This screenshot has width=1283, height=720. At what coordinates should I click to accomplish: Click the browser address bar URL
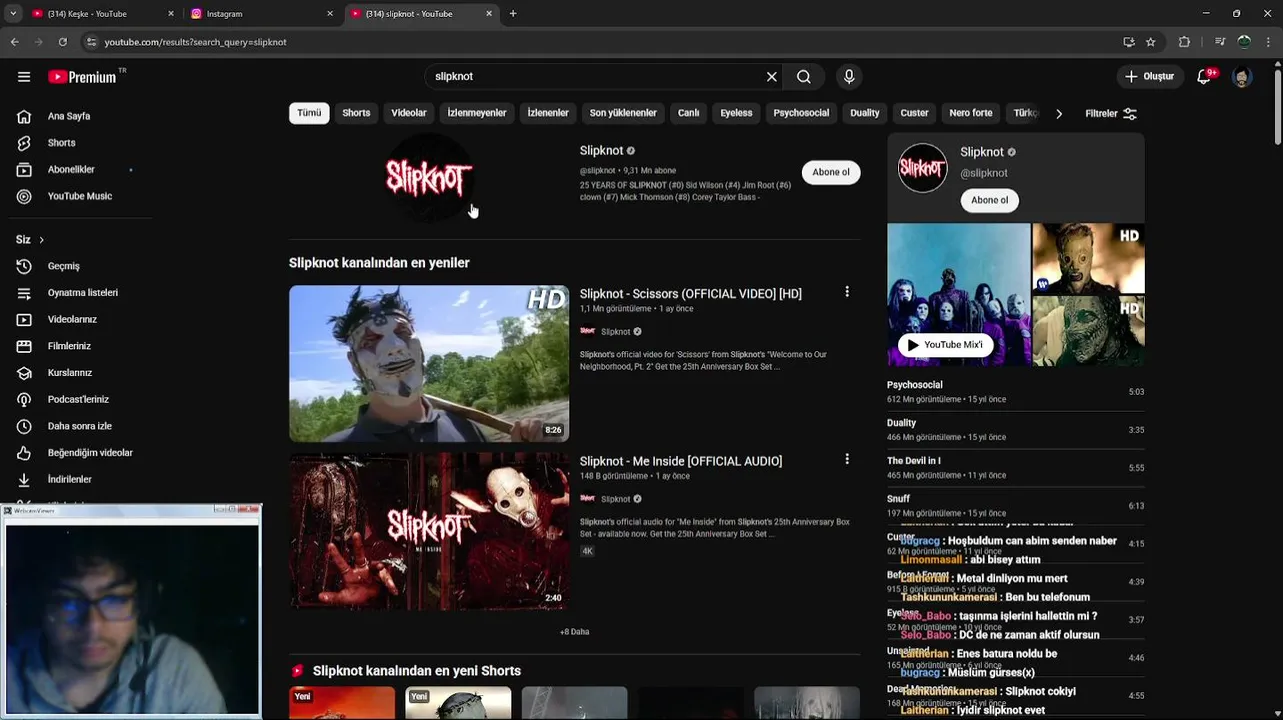point(196,42)
